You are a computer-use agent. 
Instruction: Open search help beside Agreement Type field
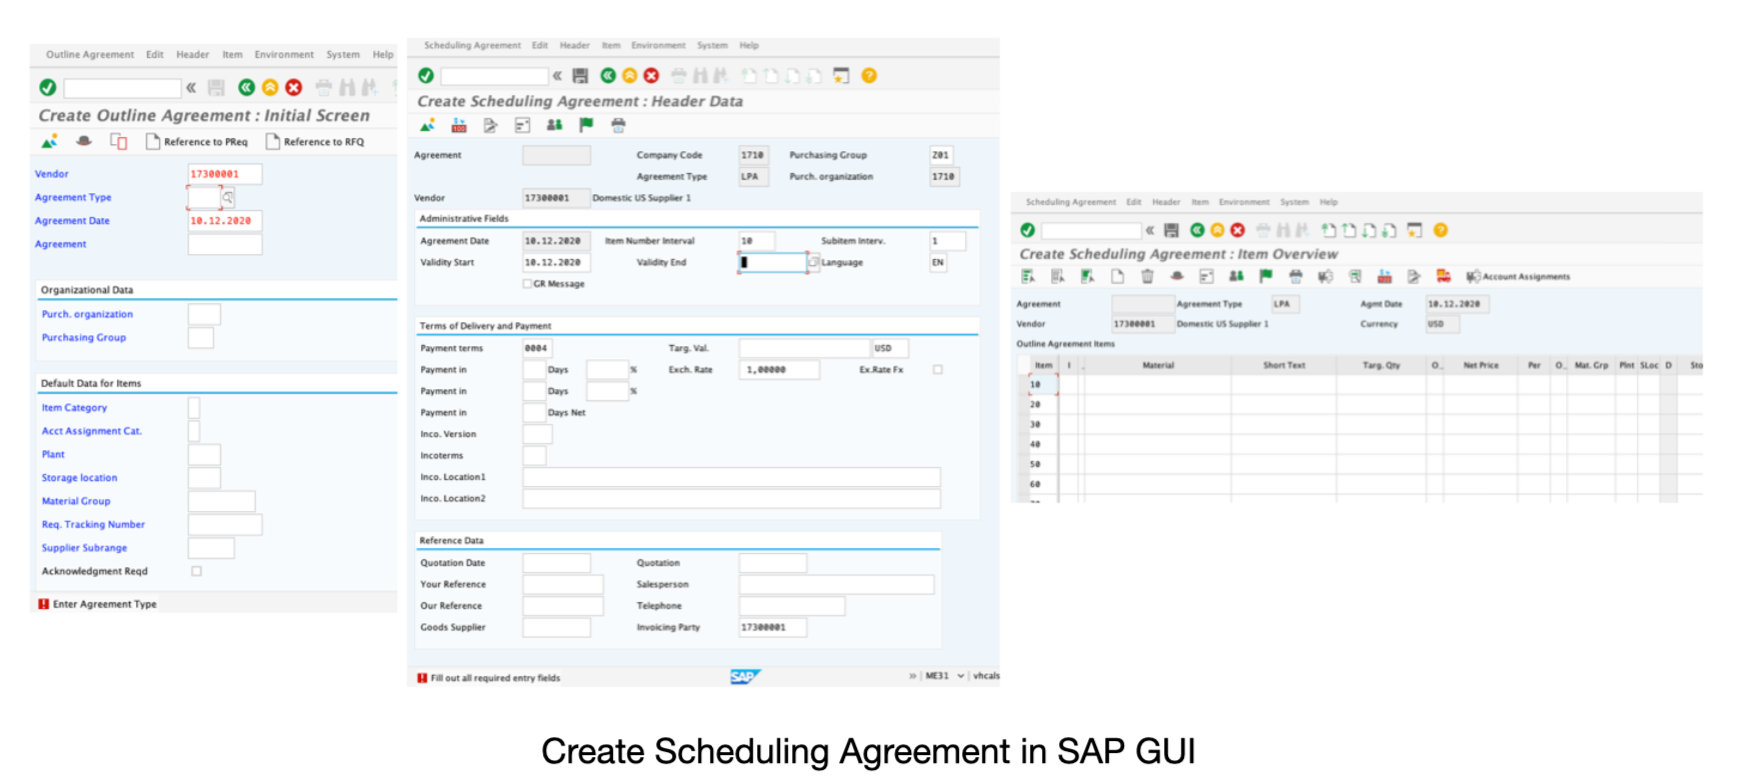point(228,197)
